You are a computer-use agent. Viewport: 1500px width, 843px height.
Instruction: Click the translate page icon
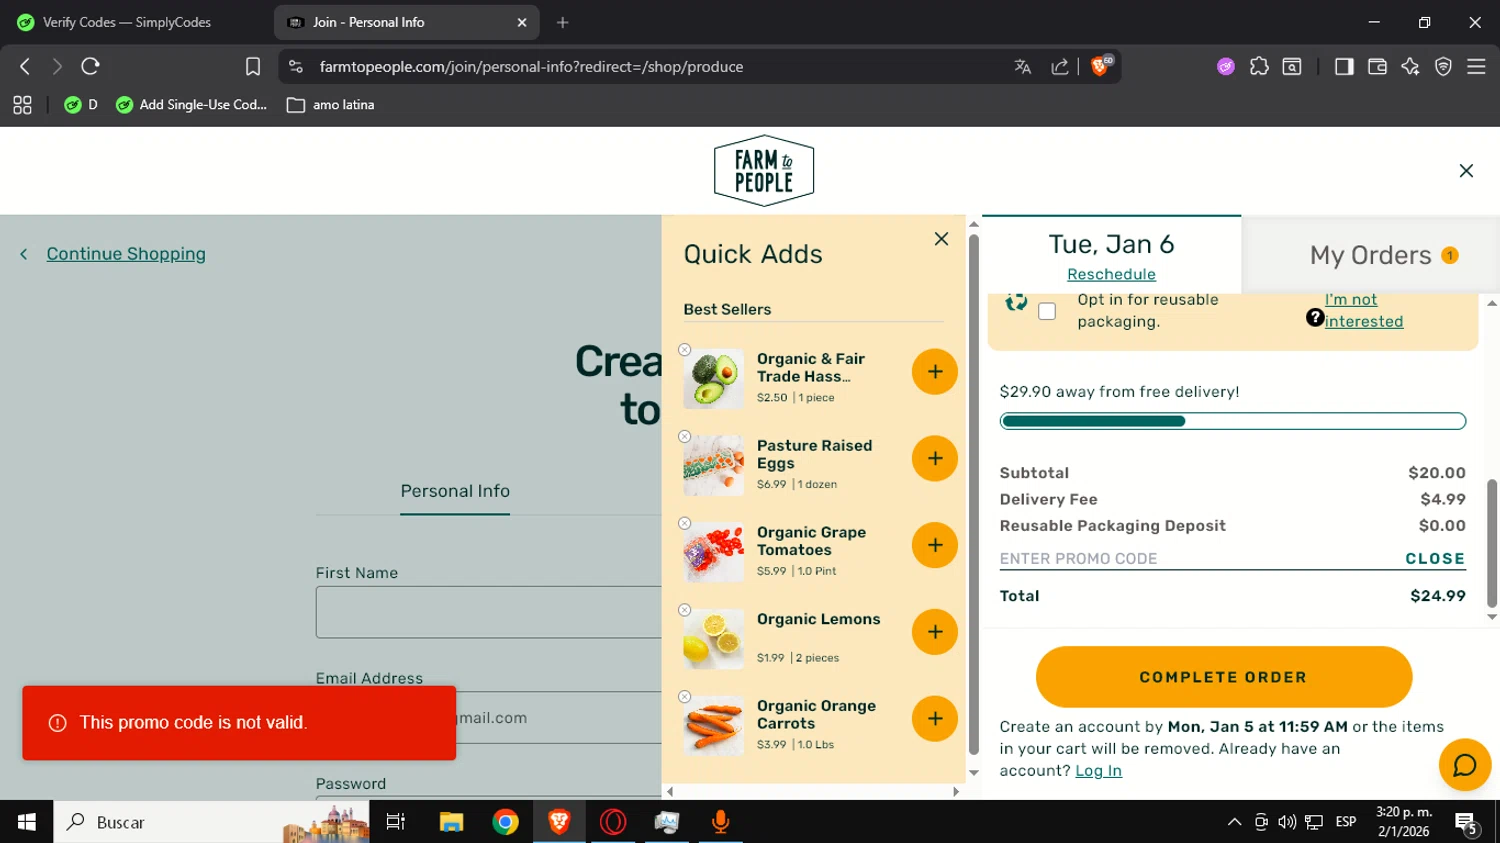pyautogui.click(x=1022, y=67)
